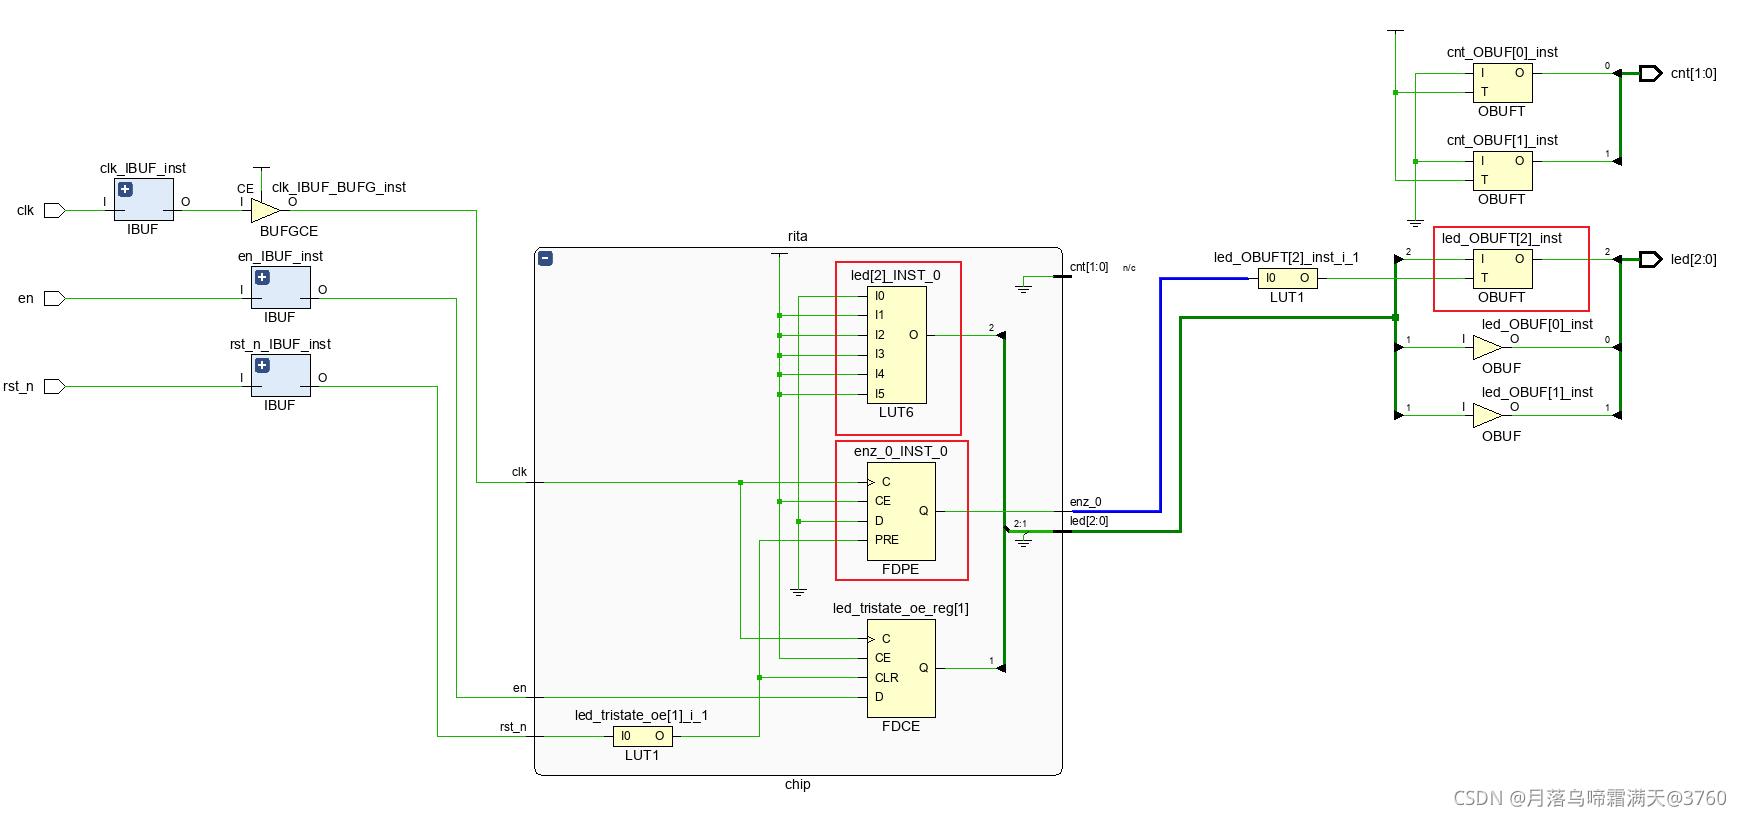
Task: Select the led_OBUF[1]_inst OBUF triangle
Action: pyautogui.click(x=1487, y=415)
